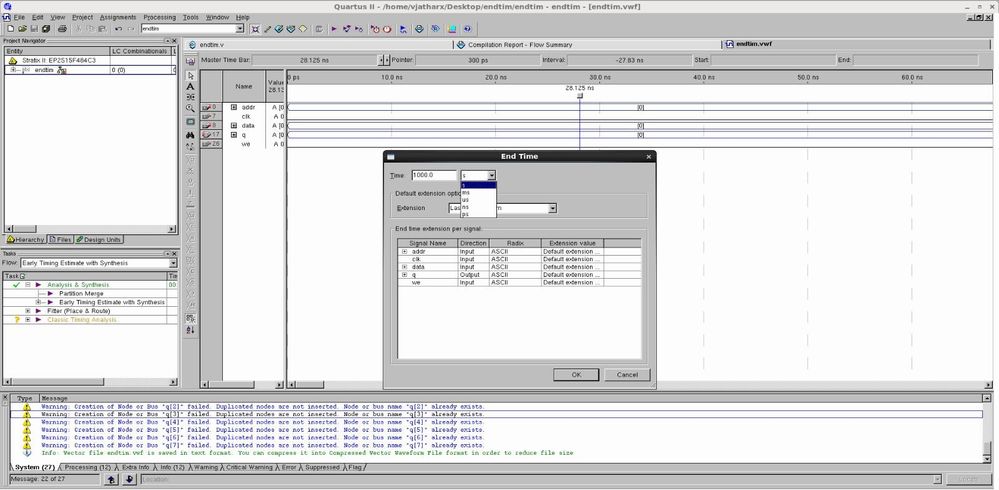This screenshot has height=490, width=999.
Task: Expand the addr bus in waveform name list
Action: tap(234, 107)
